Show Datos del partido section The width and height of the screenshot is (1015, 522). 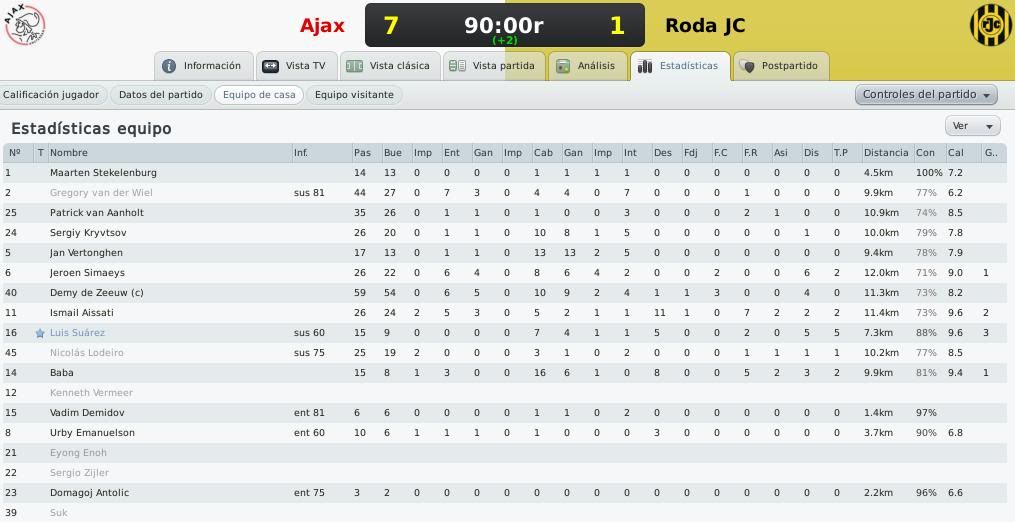click(x=161, y=95)
